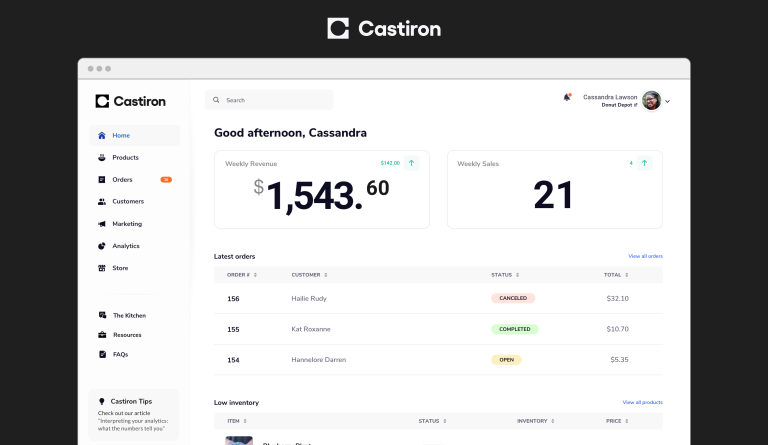The width and height of the screenshot is (768, 445).
Task: Click the notification bell icon
Action: coord(567,98)
